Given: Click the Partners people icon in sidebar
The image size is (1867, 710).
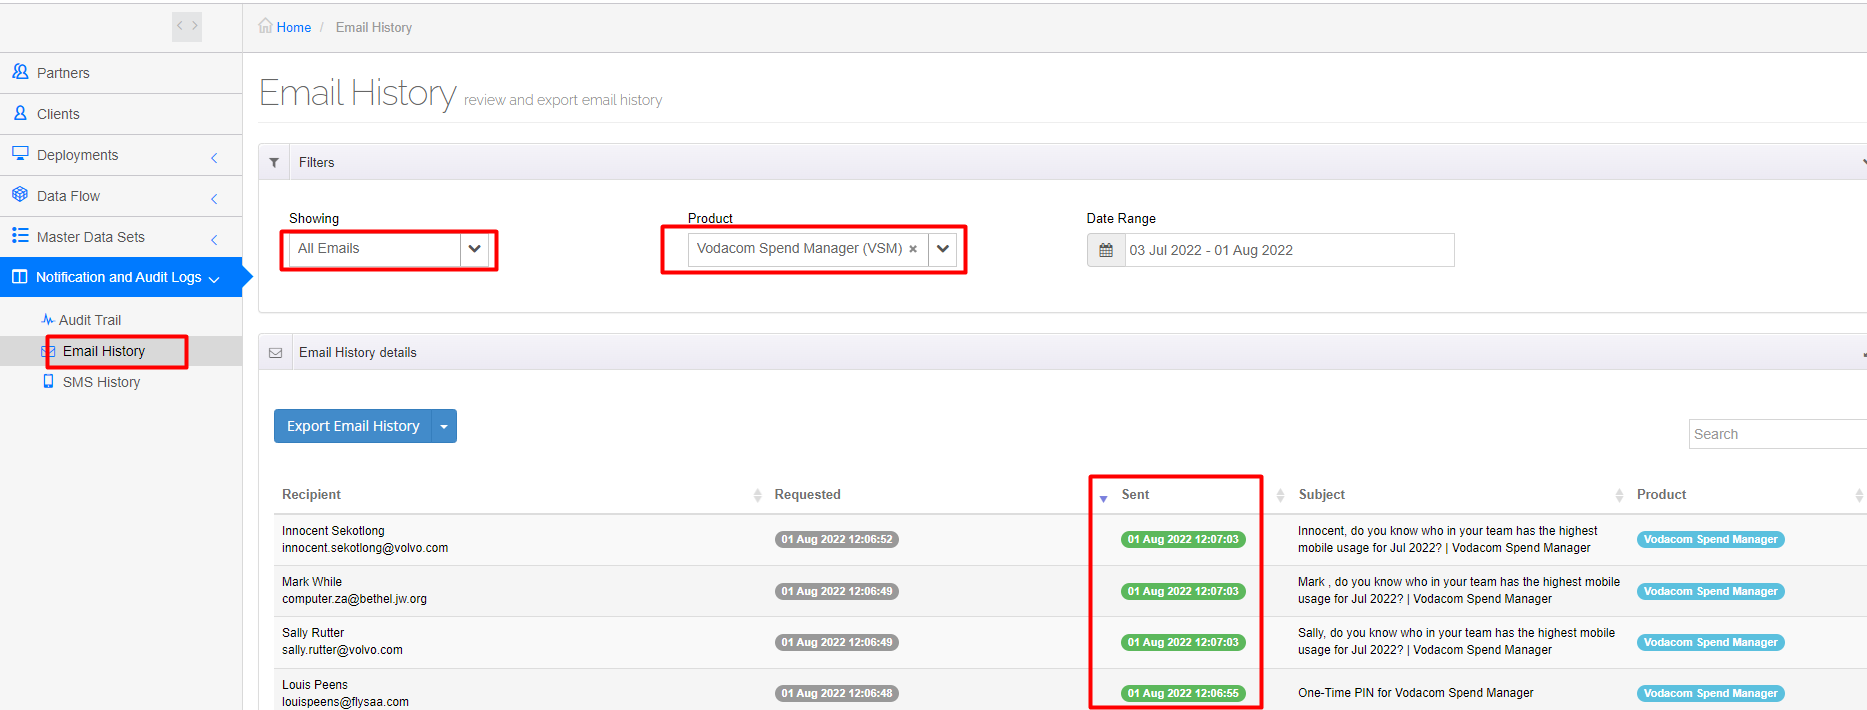Looking at the screenshot, I should 20,72.
